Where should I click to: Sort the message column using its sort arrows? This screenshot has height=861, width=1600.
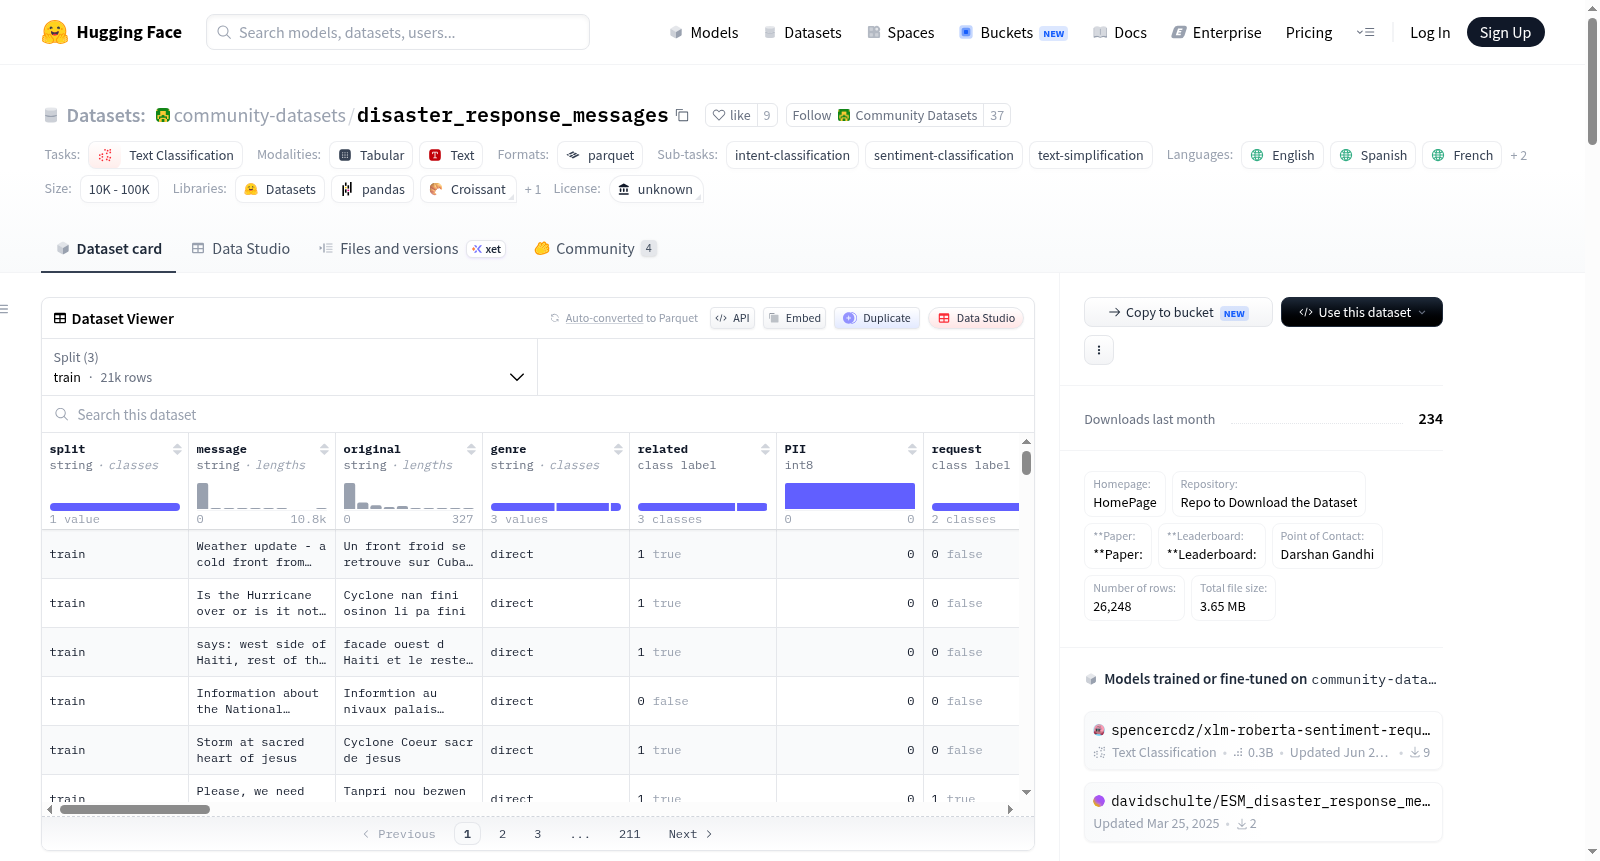coord(324,449)
